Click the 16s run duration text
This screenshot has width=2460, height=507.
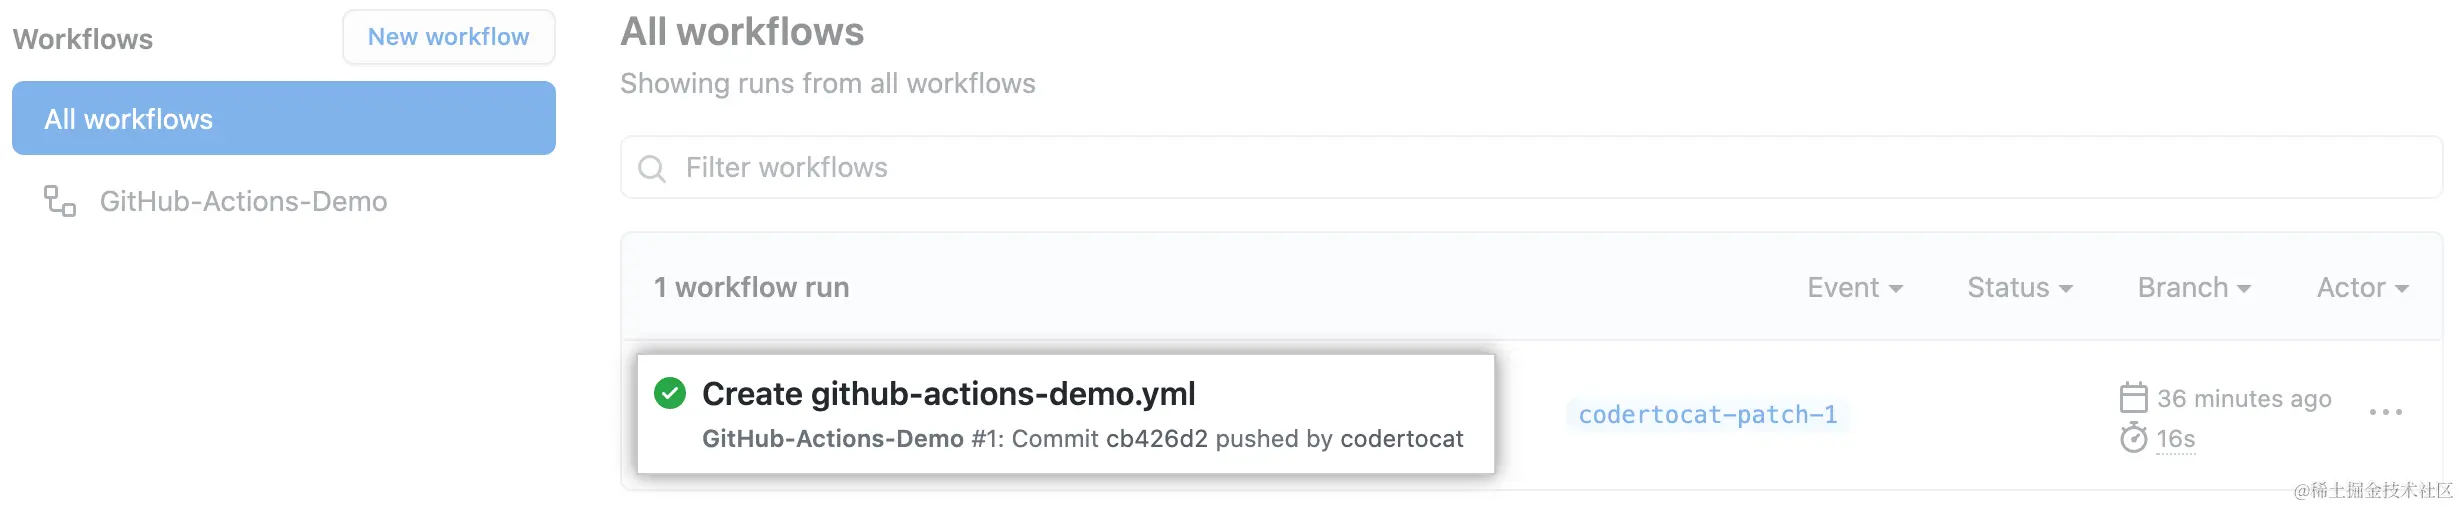(x=2175, y=439)
